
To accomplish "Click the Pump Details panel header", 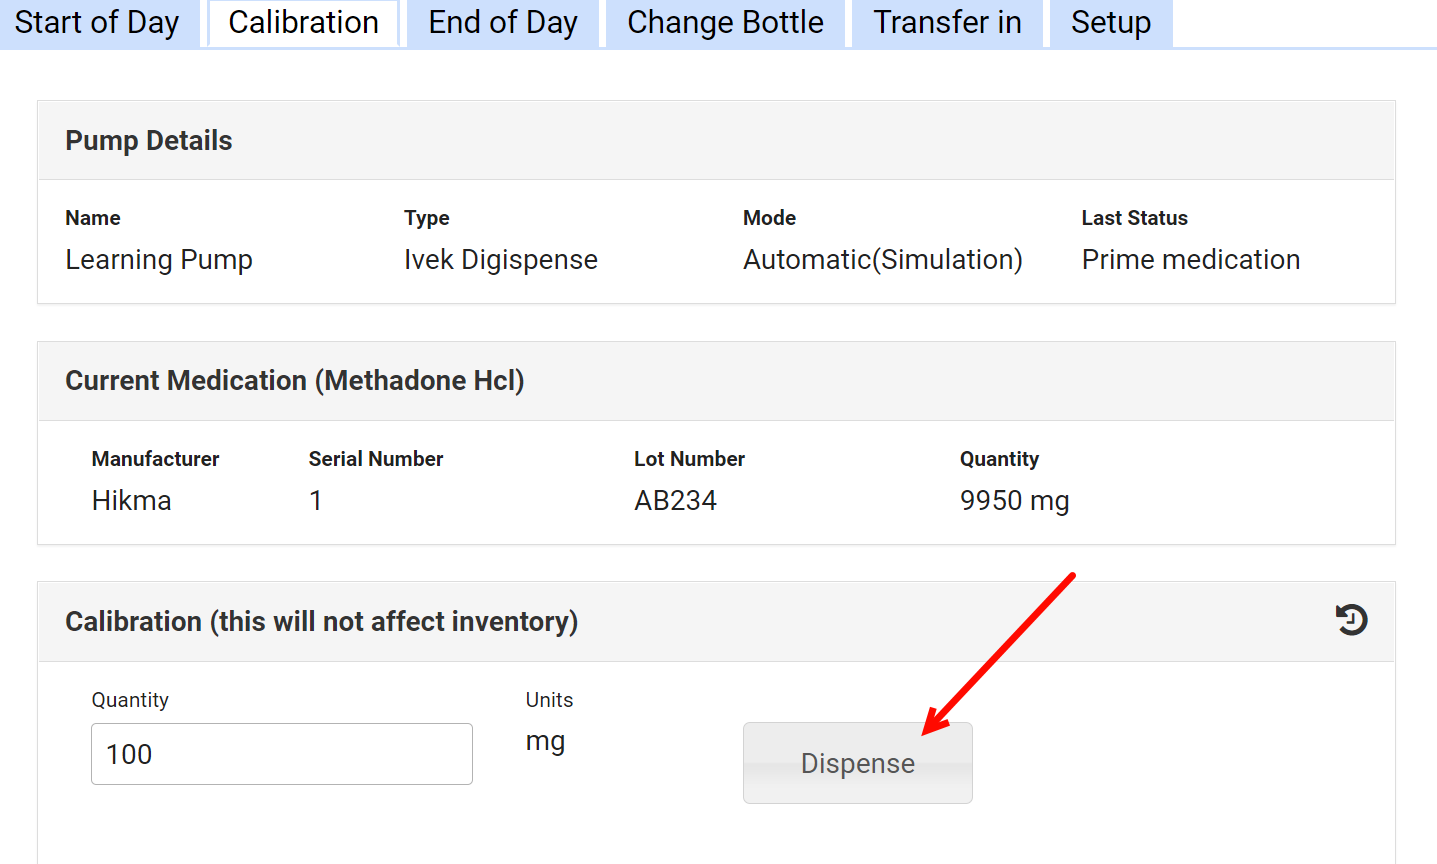I will point(149,141).
